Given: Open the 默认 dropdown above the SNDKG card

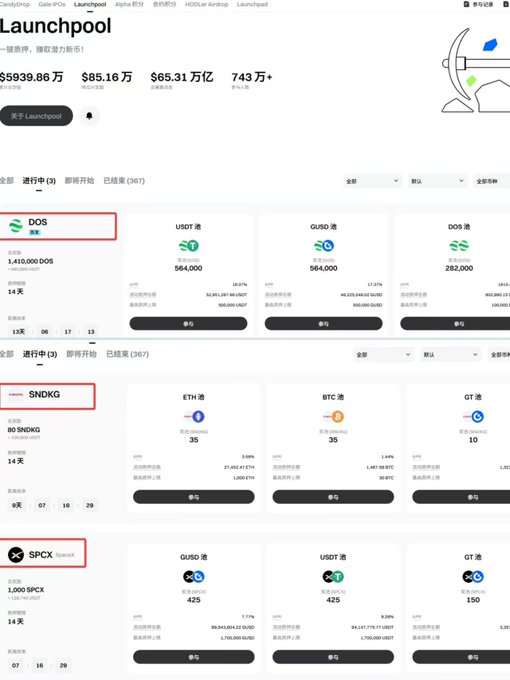Looking at the screenshot, I should [451, 355].
